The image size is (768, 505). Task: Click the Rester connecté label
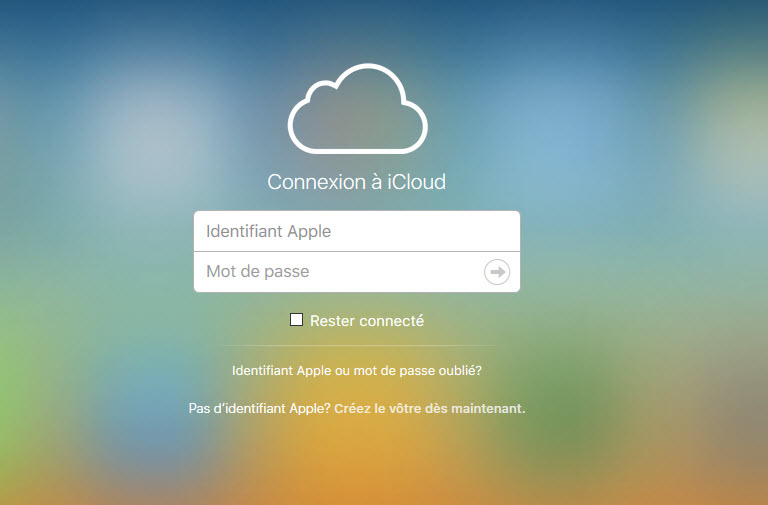(367, 321)
